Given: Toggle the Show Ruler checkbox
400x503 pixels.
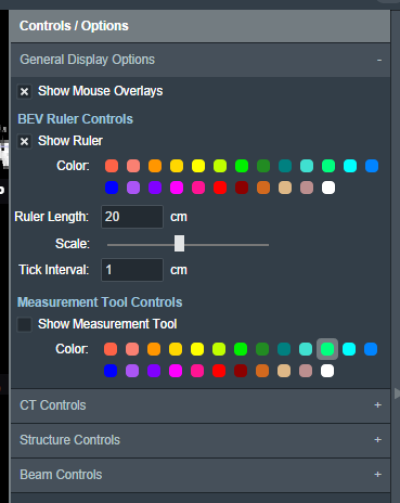Looking at the screenshot, I should (x=24, y=141).
